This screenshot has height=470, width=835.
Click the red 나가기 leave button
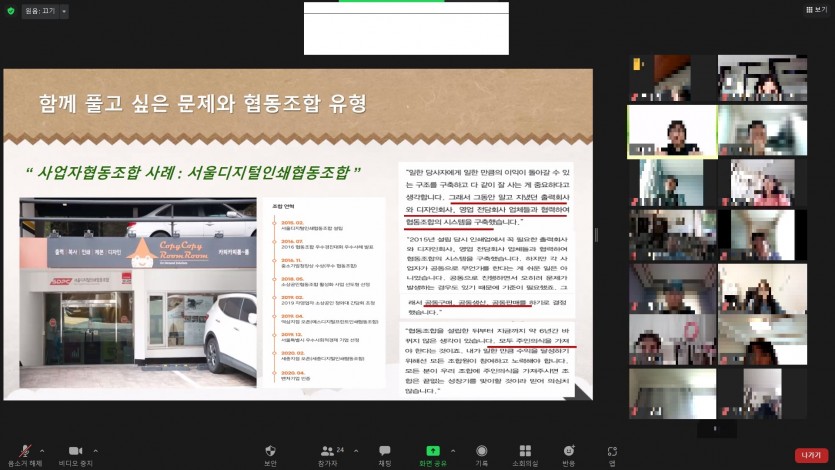click(x=811, y=455)
